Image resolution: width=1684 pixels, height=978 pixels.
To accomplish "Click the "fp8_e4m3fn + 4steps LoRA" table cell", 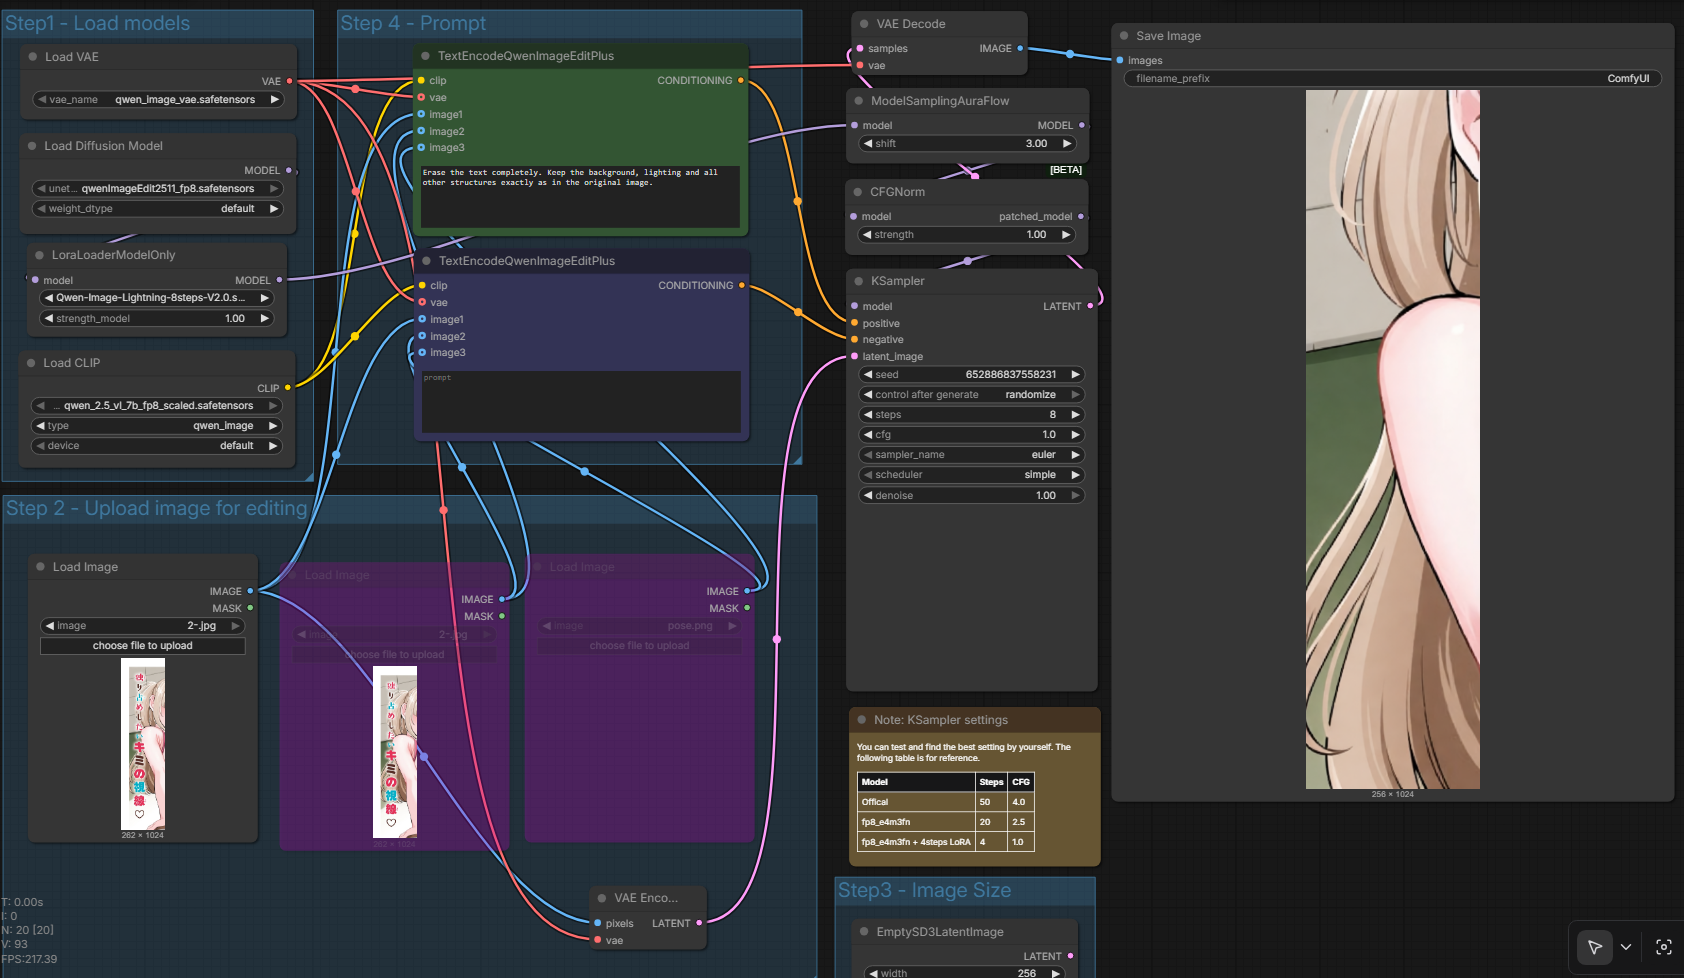I will click(x=916, y=842).
